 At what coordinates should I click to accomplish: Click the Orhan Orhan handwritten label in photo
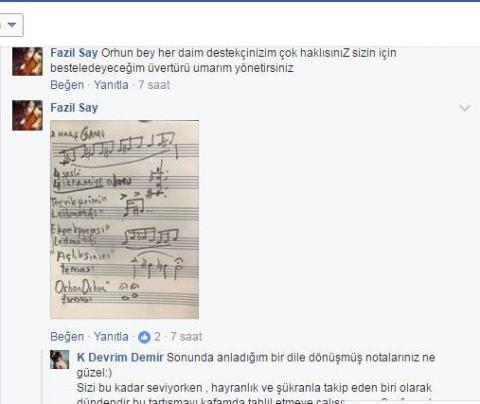[82, 288]
